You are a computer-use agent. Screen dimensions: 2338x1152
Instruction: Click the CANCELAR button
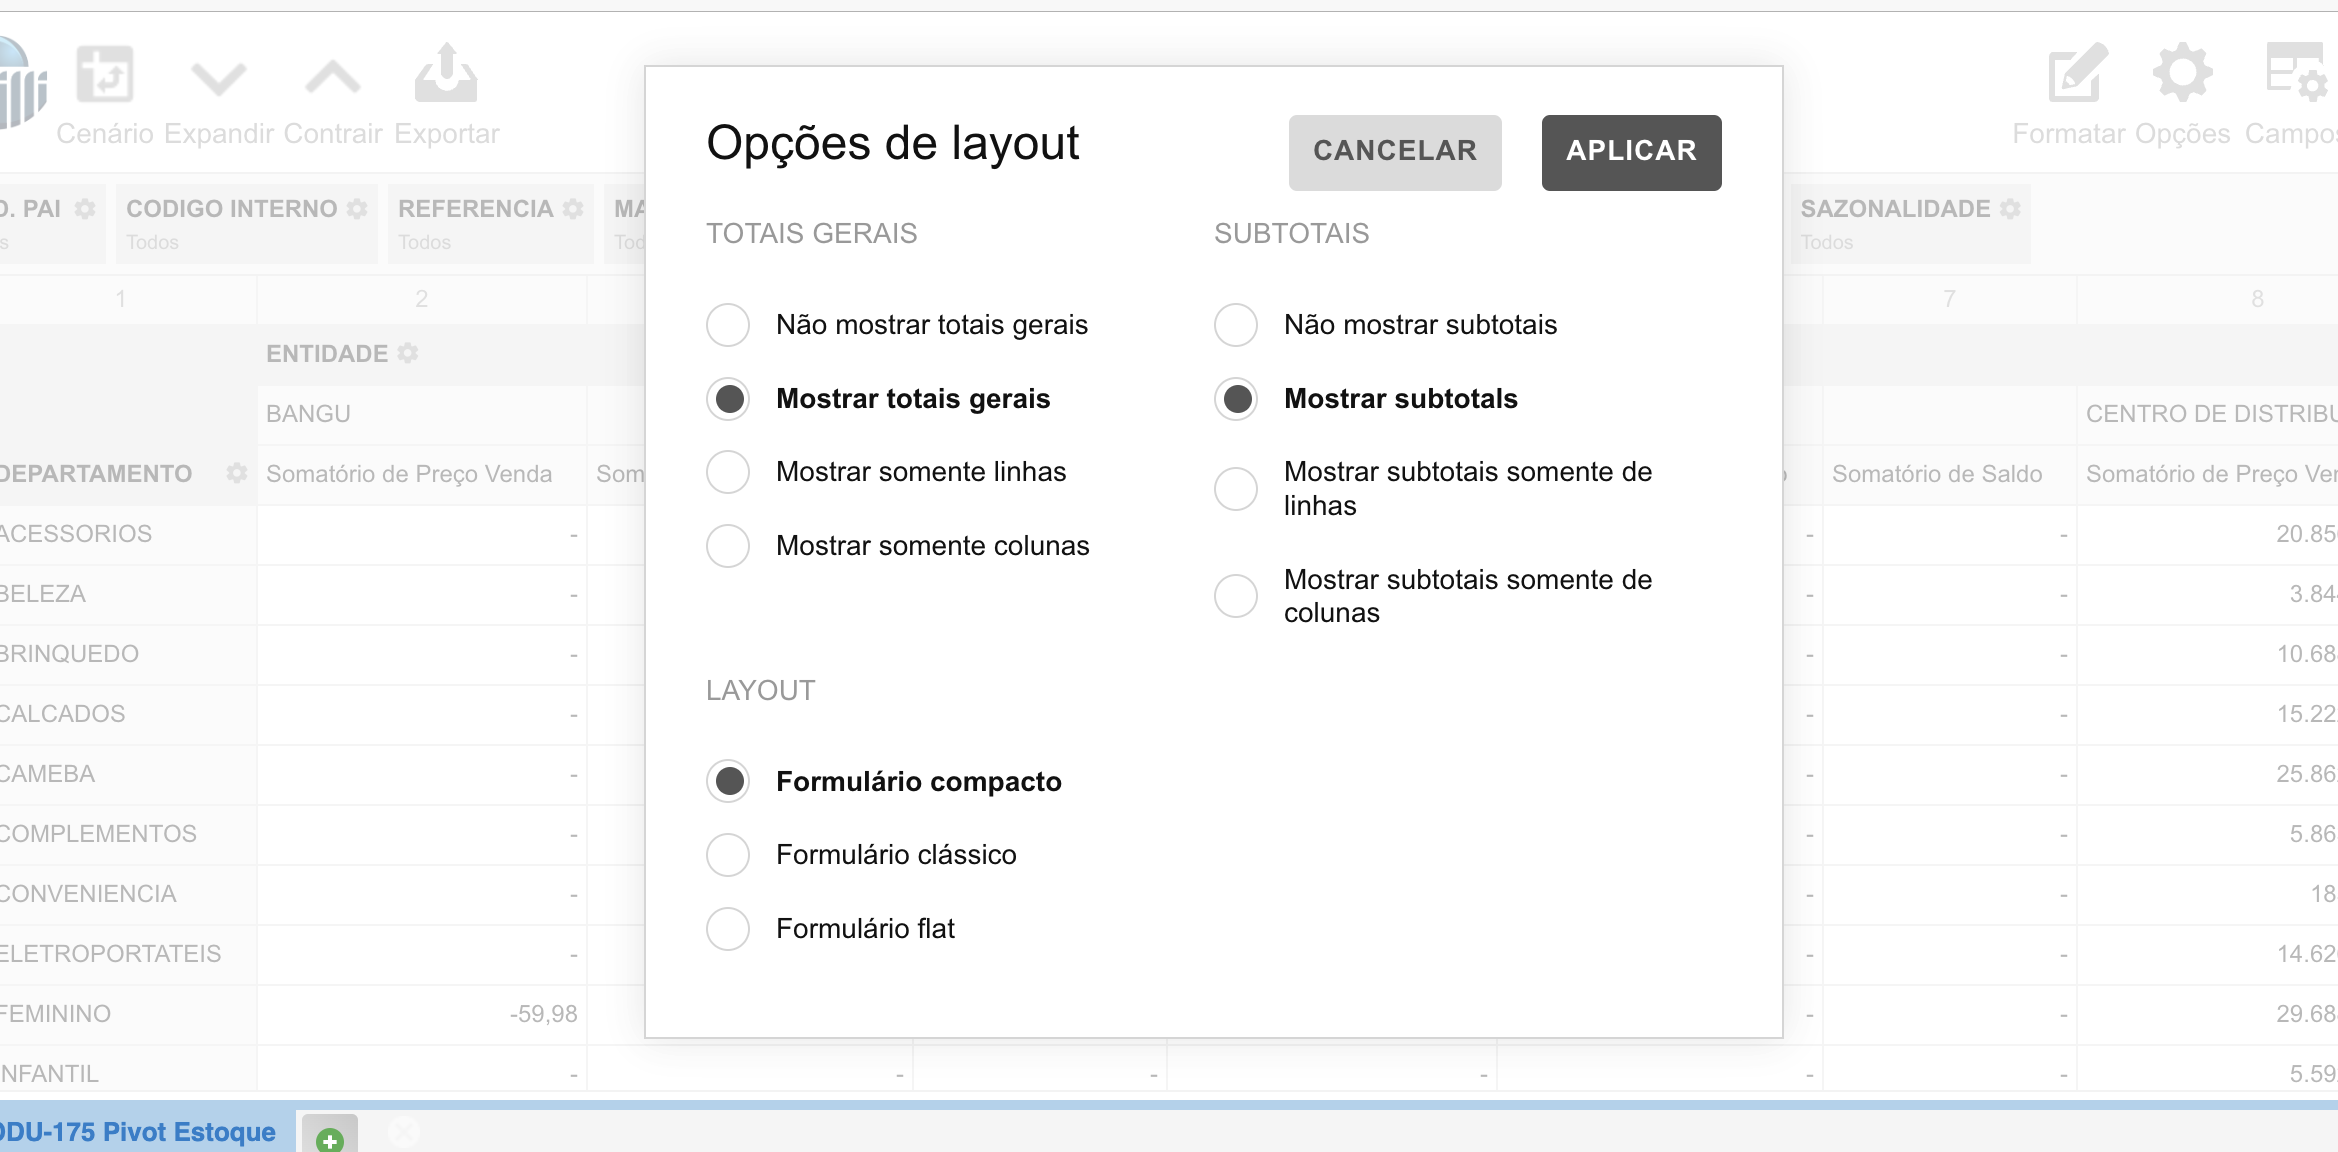(x=1395, y=152)
